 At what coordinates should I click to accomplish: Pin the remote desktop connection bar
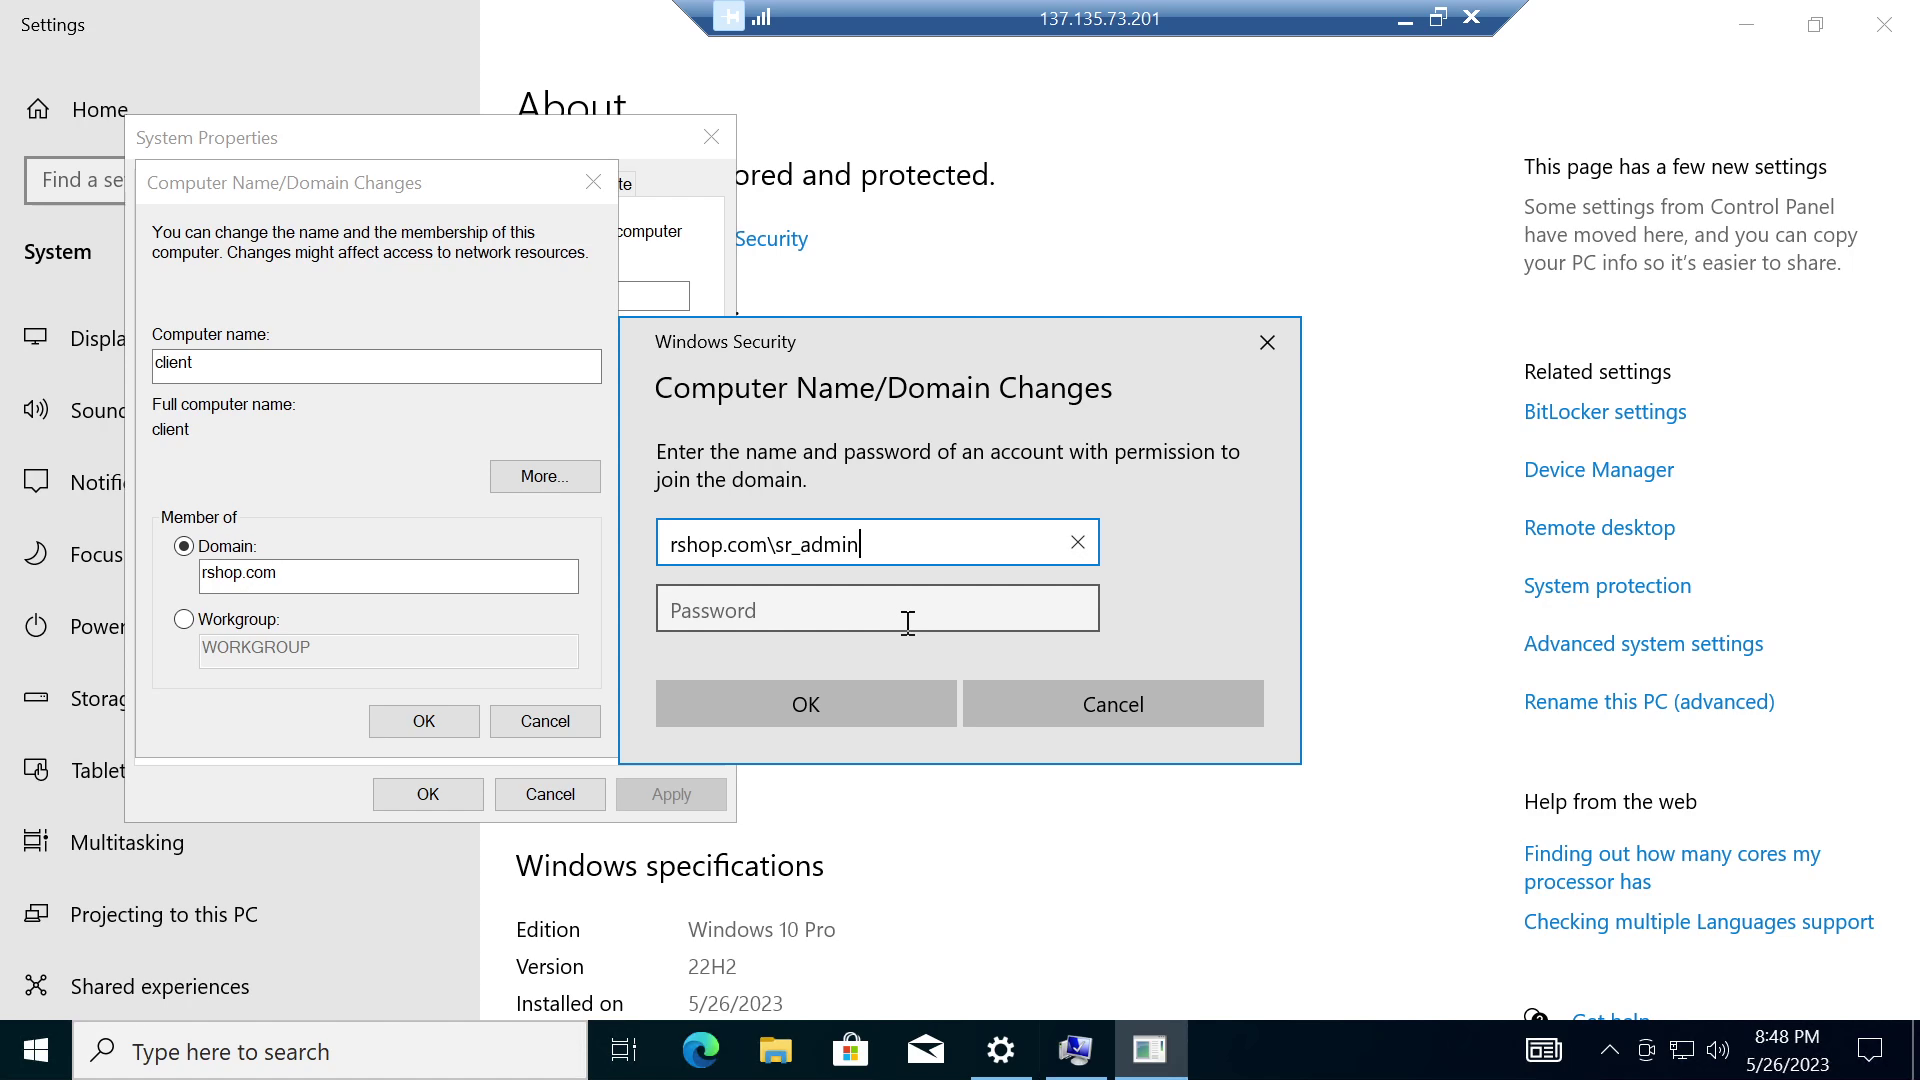tap(729, 17)
